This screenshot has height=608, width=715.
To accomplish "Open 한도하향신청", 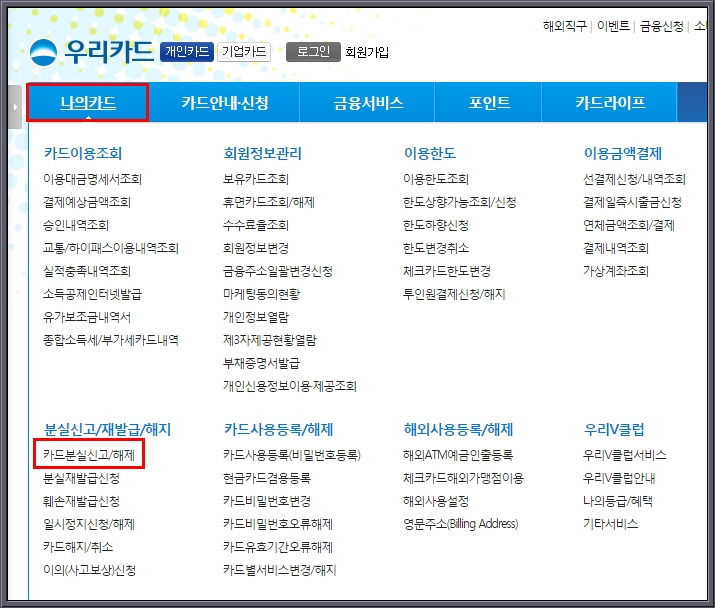I will click(436, 225).
